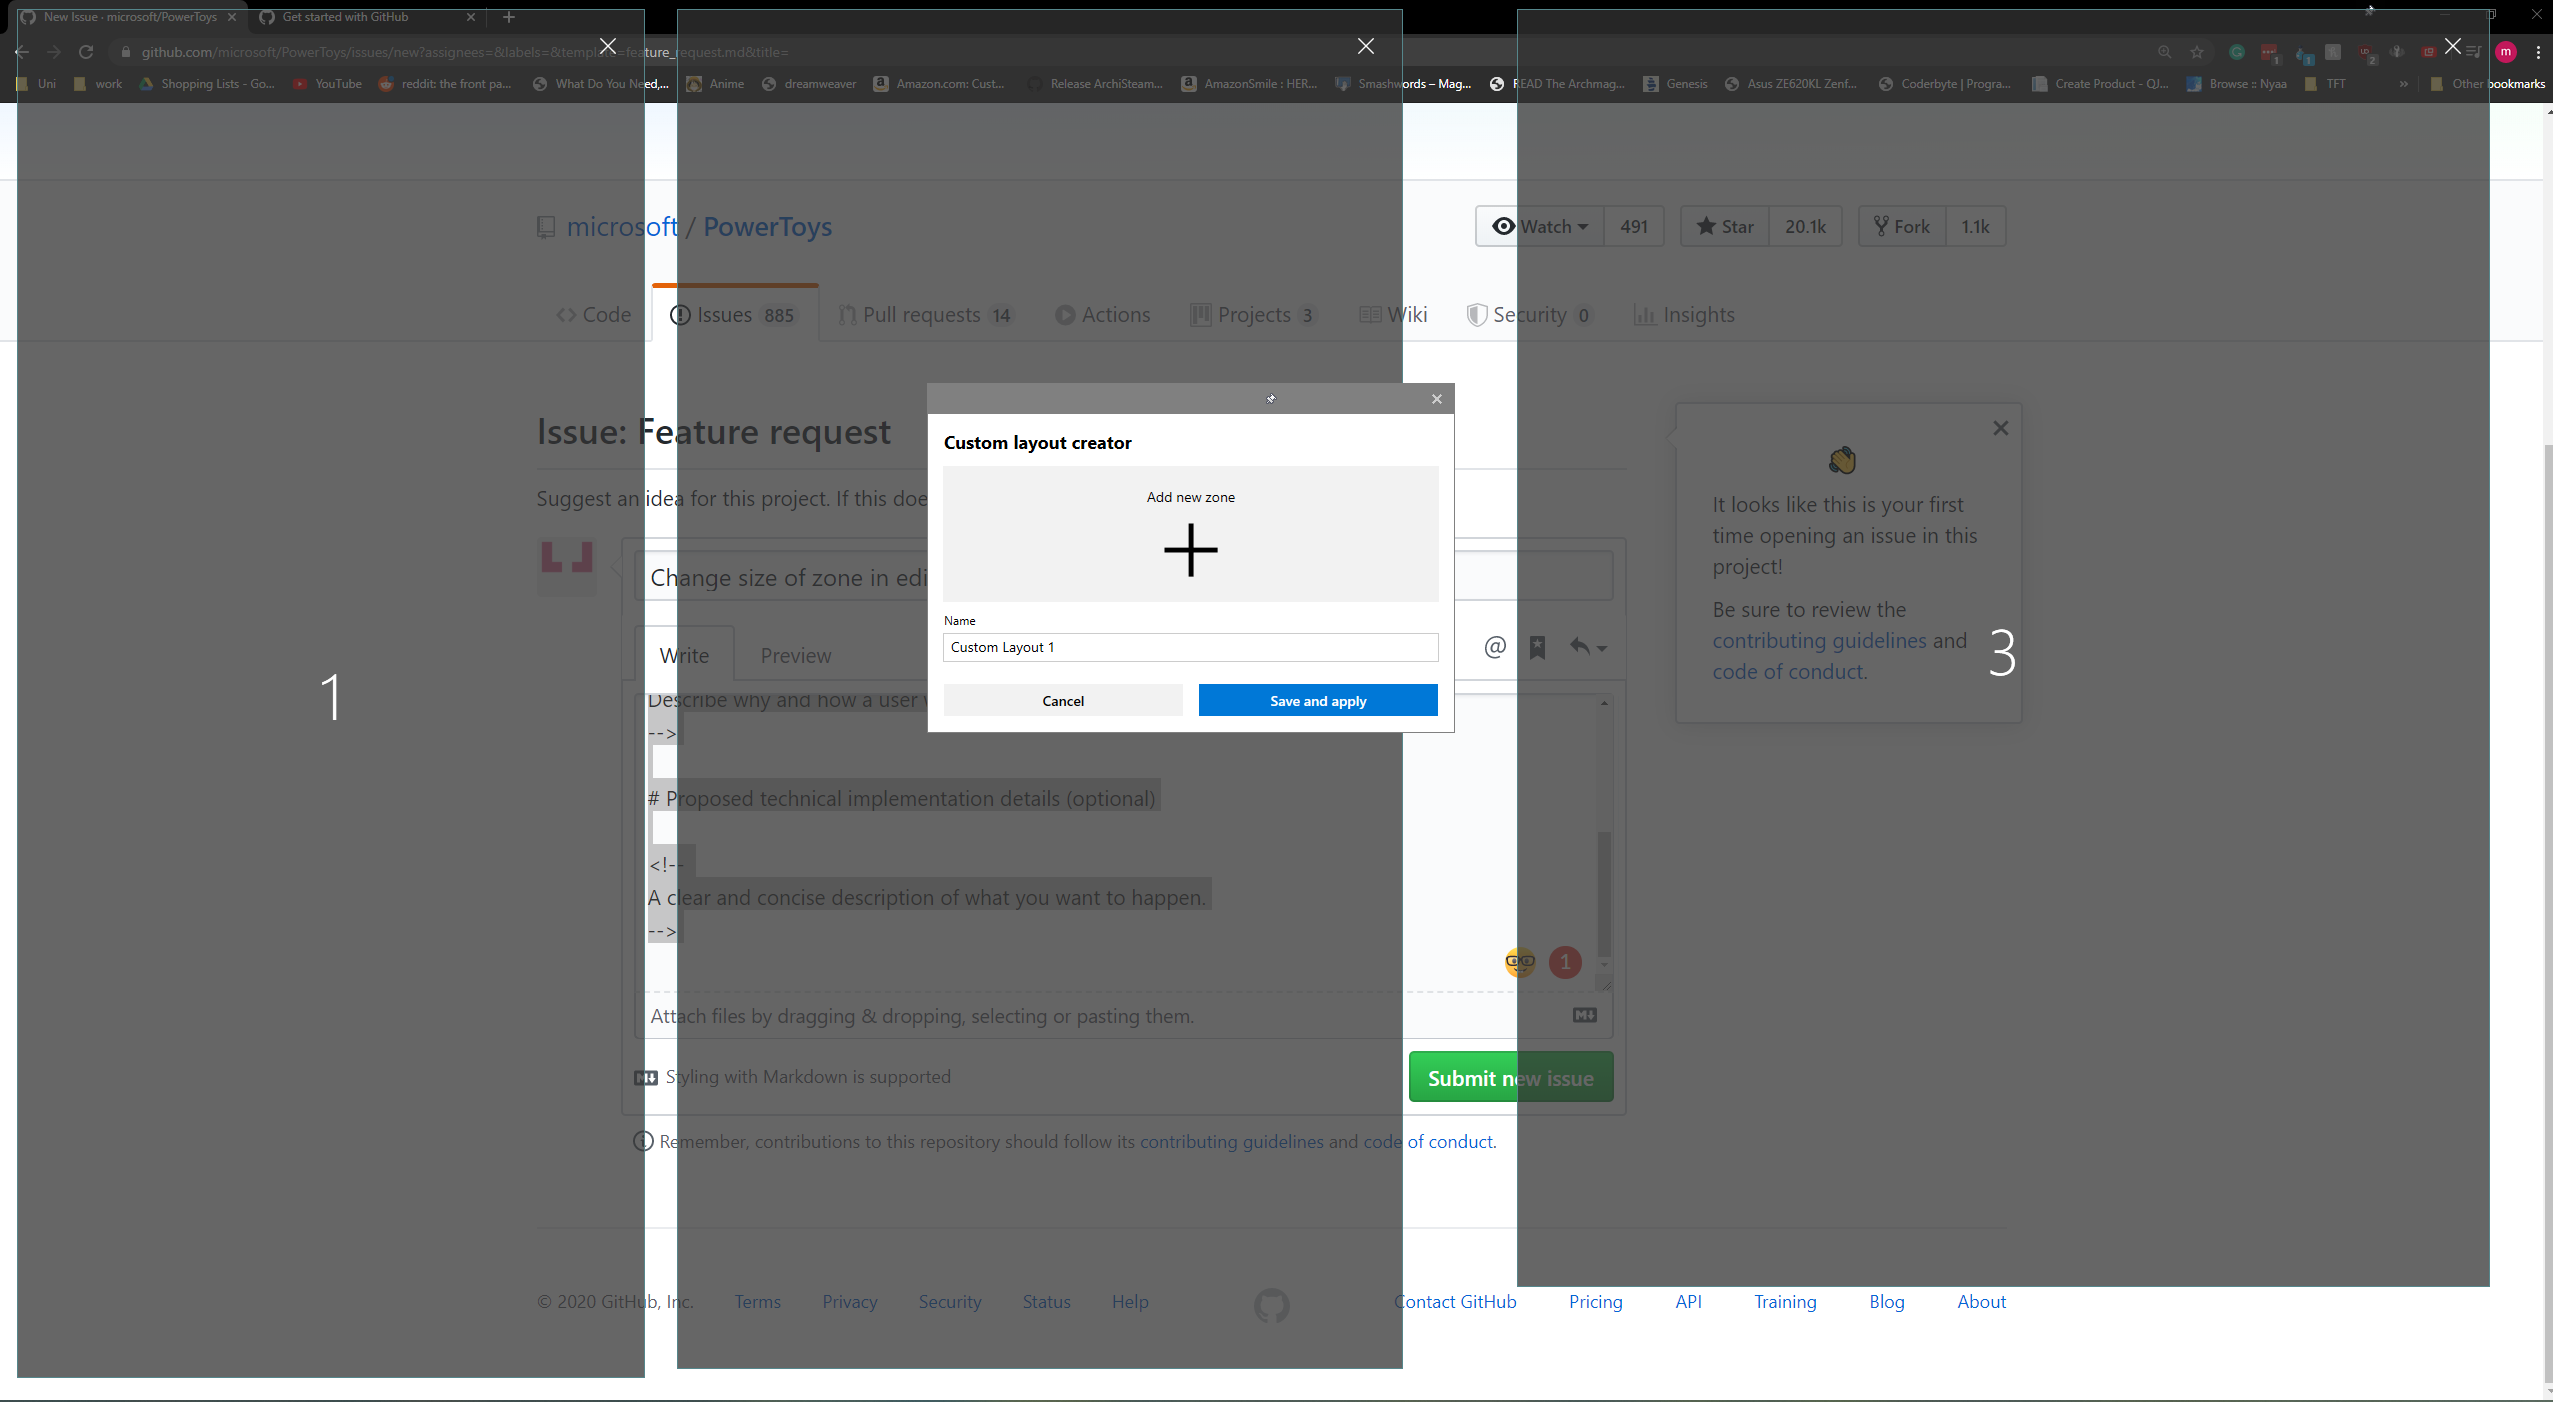
Task: Close the Custom layout creator dialog
Action: click(x=1436, y=399)
